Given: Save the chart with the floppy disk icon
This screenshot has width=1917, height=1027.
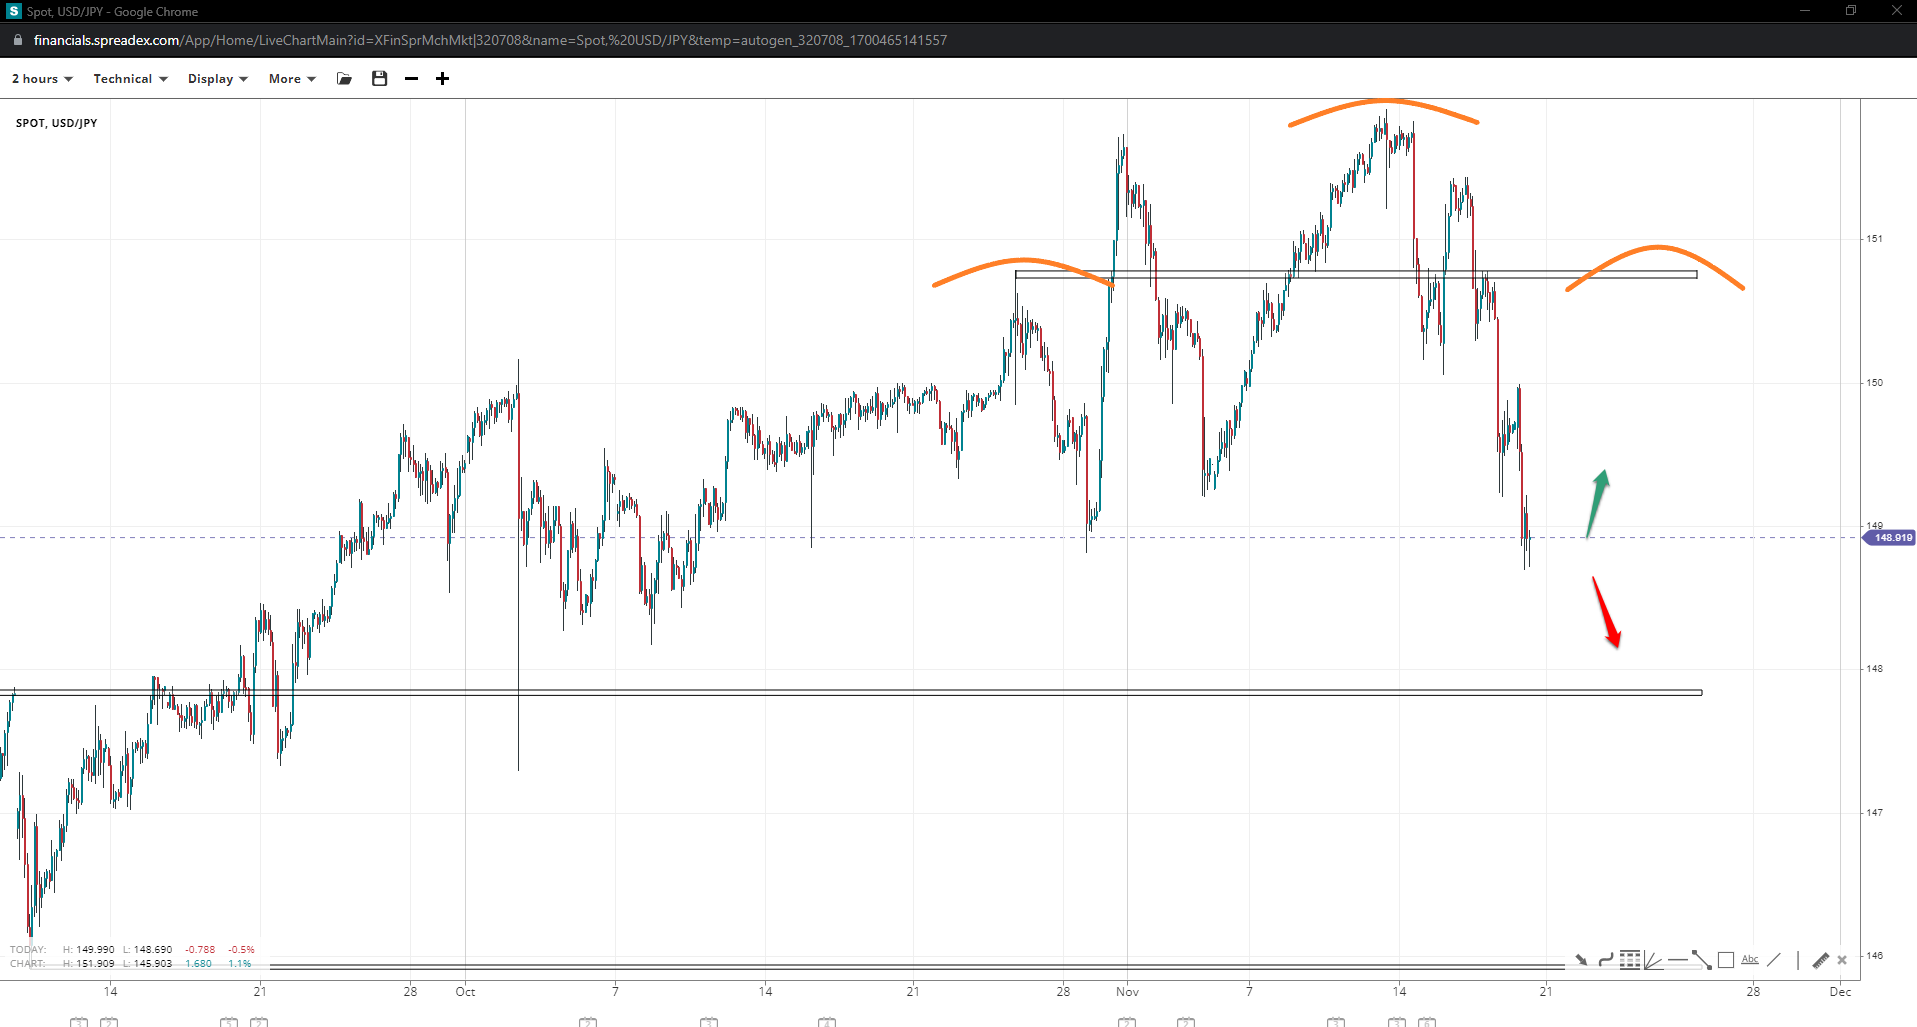Looking at the screenshot, I should pyautogui.click(x=379, y=79).
